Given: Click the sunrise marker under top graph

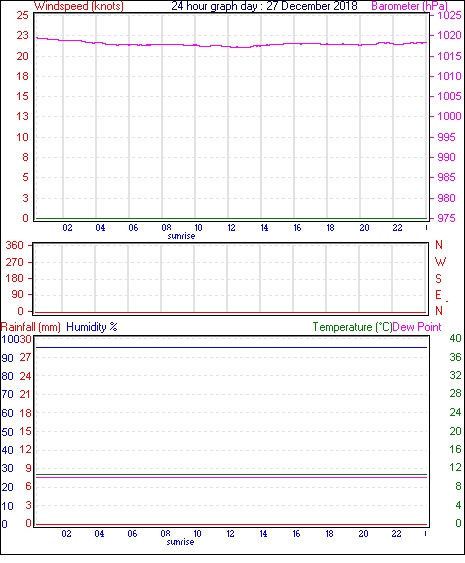Looking at the screenshot, I should pyautogui.click(x=181, y=236).
